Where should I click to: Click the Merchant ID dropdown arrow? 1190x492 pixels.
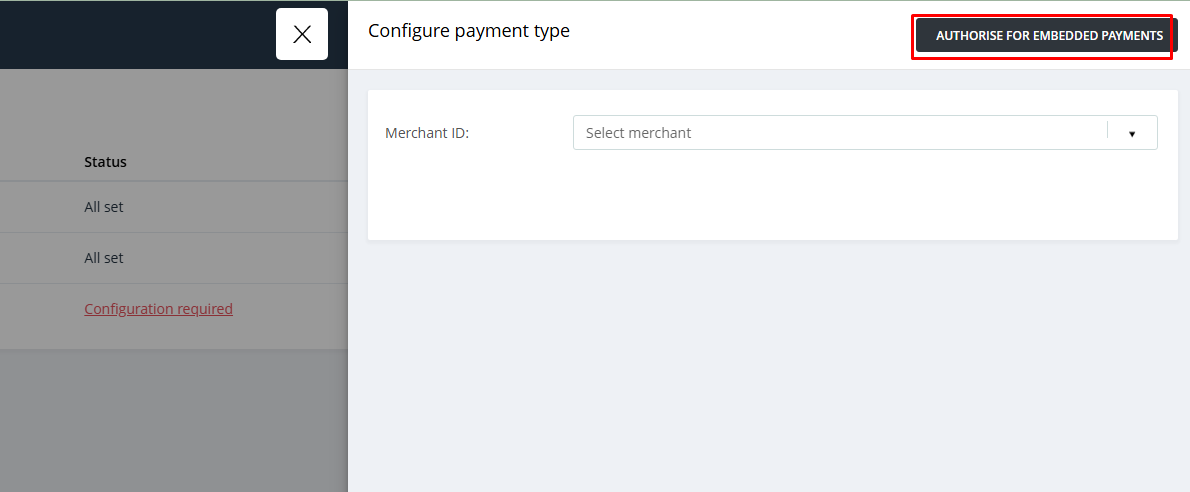tap(1132, 134)
